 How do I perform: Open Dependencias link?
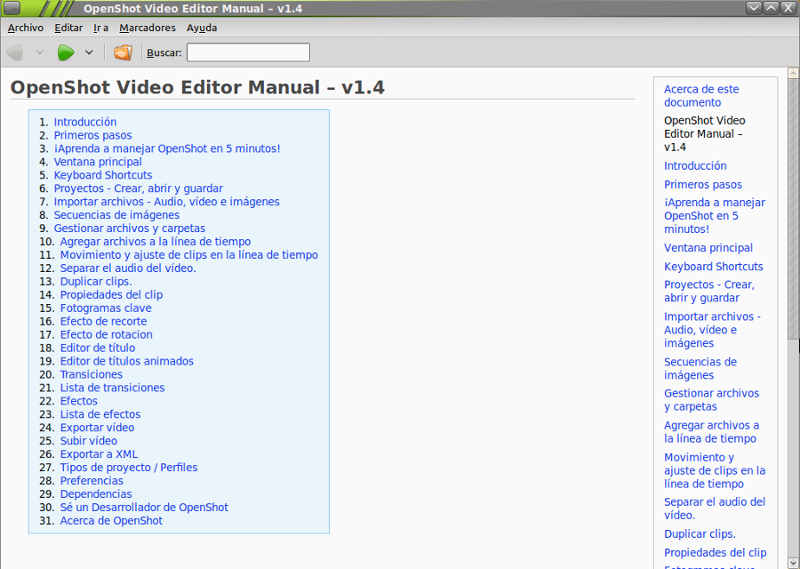pos(96,493)
